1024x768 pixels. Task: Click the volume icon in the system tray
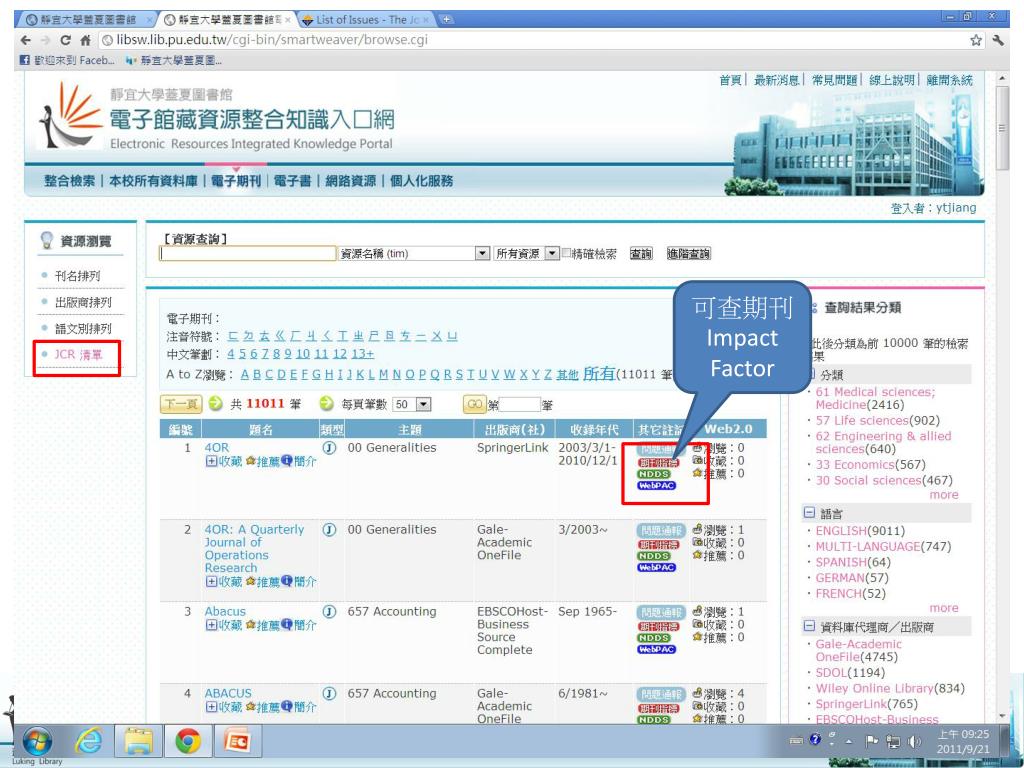click(x=914, y=741)
